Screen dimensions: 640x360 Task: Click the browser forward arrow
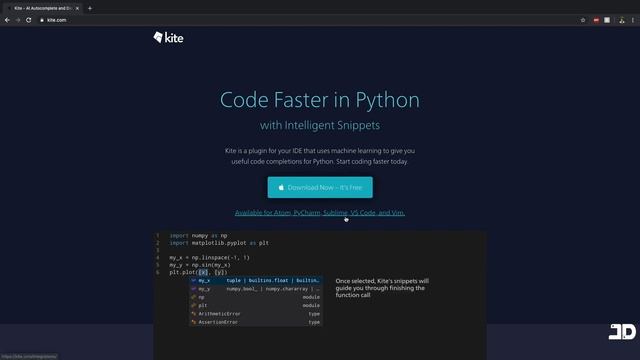tap(18, 20)
